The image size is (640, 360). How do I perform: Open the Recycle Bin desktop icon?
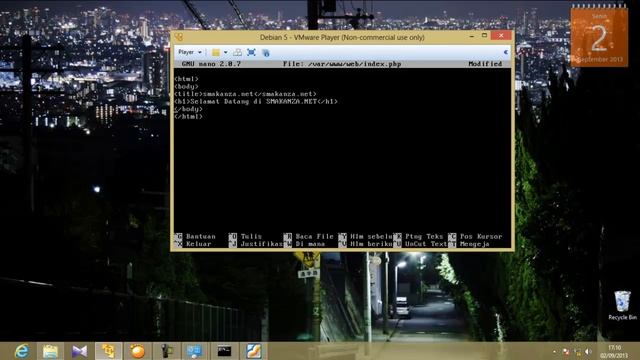(x=622, y=305)
